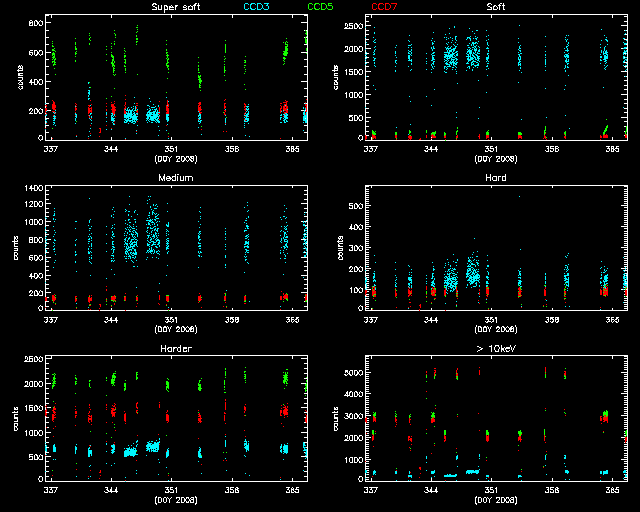Click '(DOY 2008)' label under Medium plot
Viewport: 640px width, 512px height.
(x=174, y=329)
